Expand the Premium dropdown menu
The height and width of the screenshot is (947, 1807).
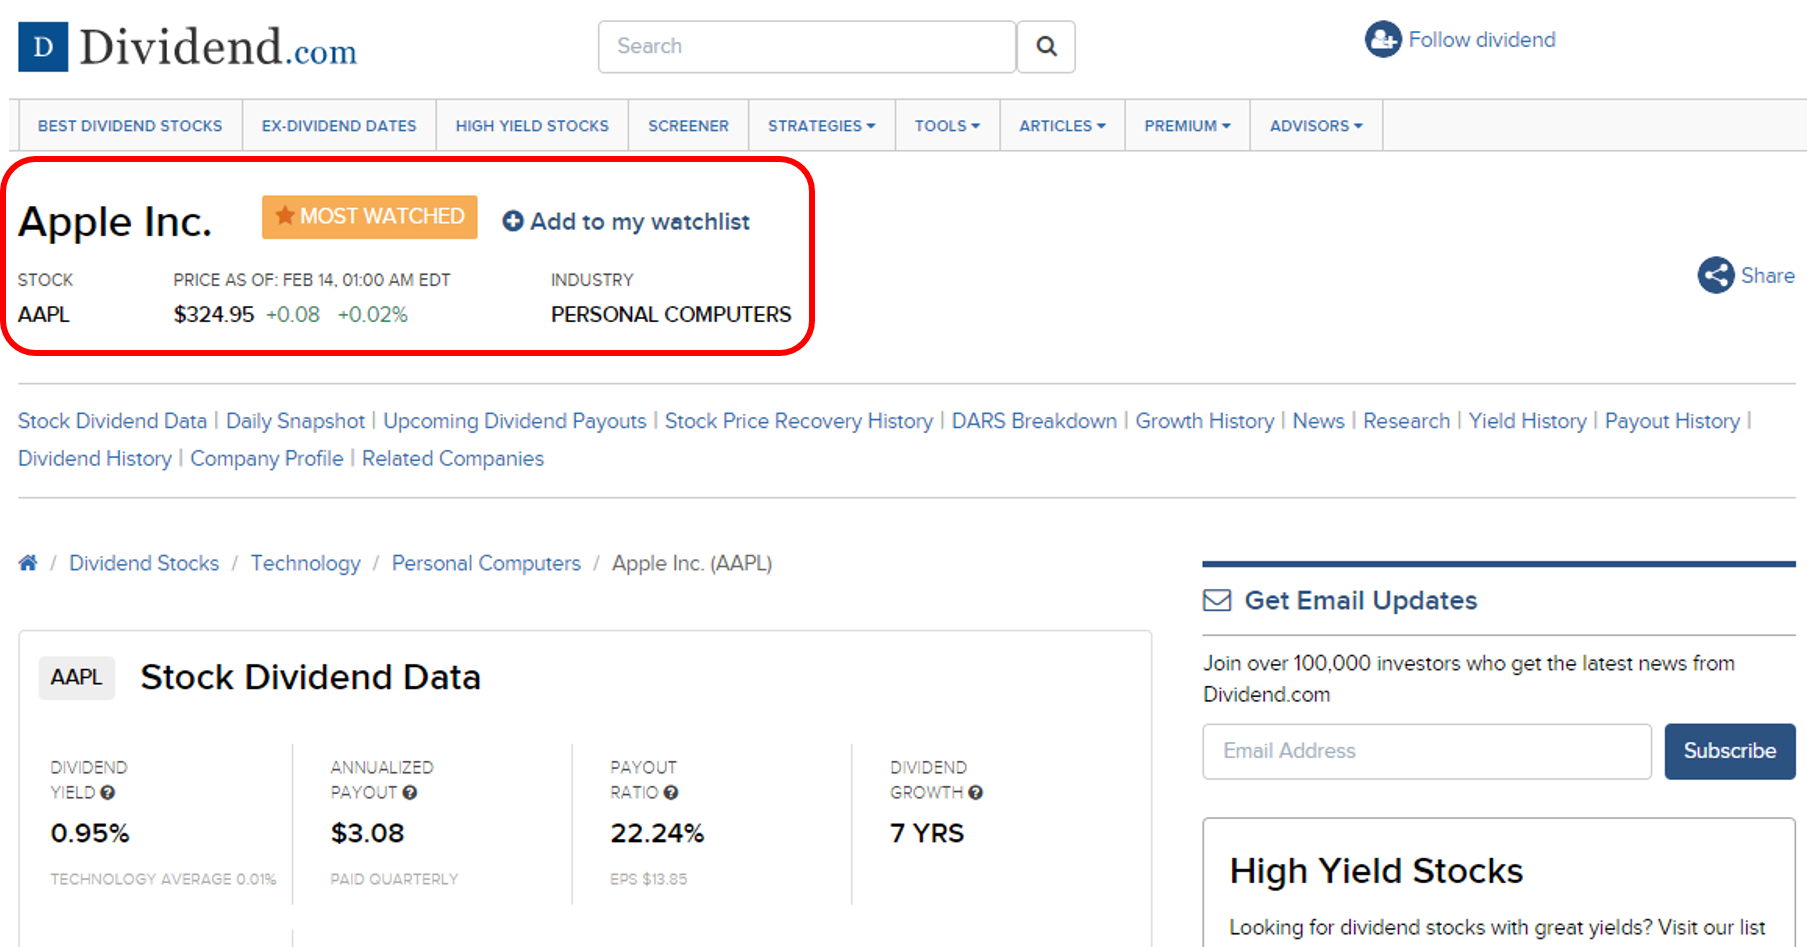(x=1187, y=126)
